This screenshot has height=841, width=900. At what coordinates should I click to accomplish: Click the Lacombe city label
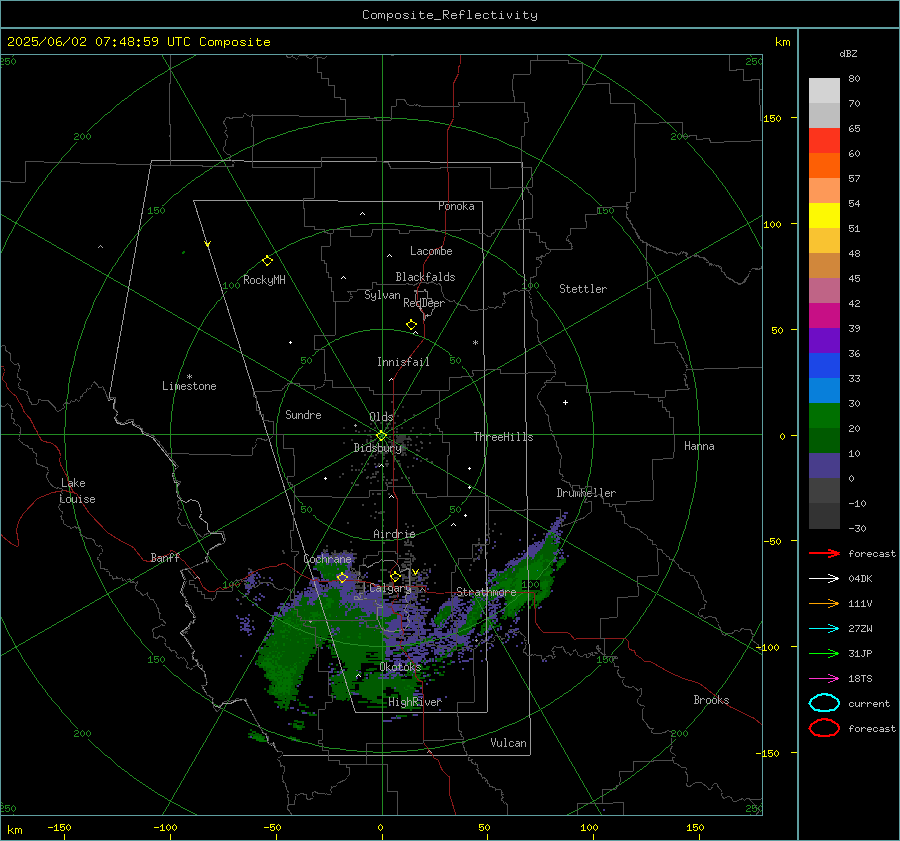coord(431,251)
